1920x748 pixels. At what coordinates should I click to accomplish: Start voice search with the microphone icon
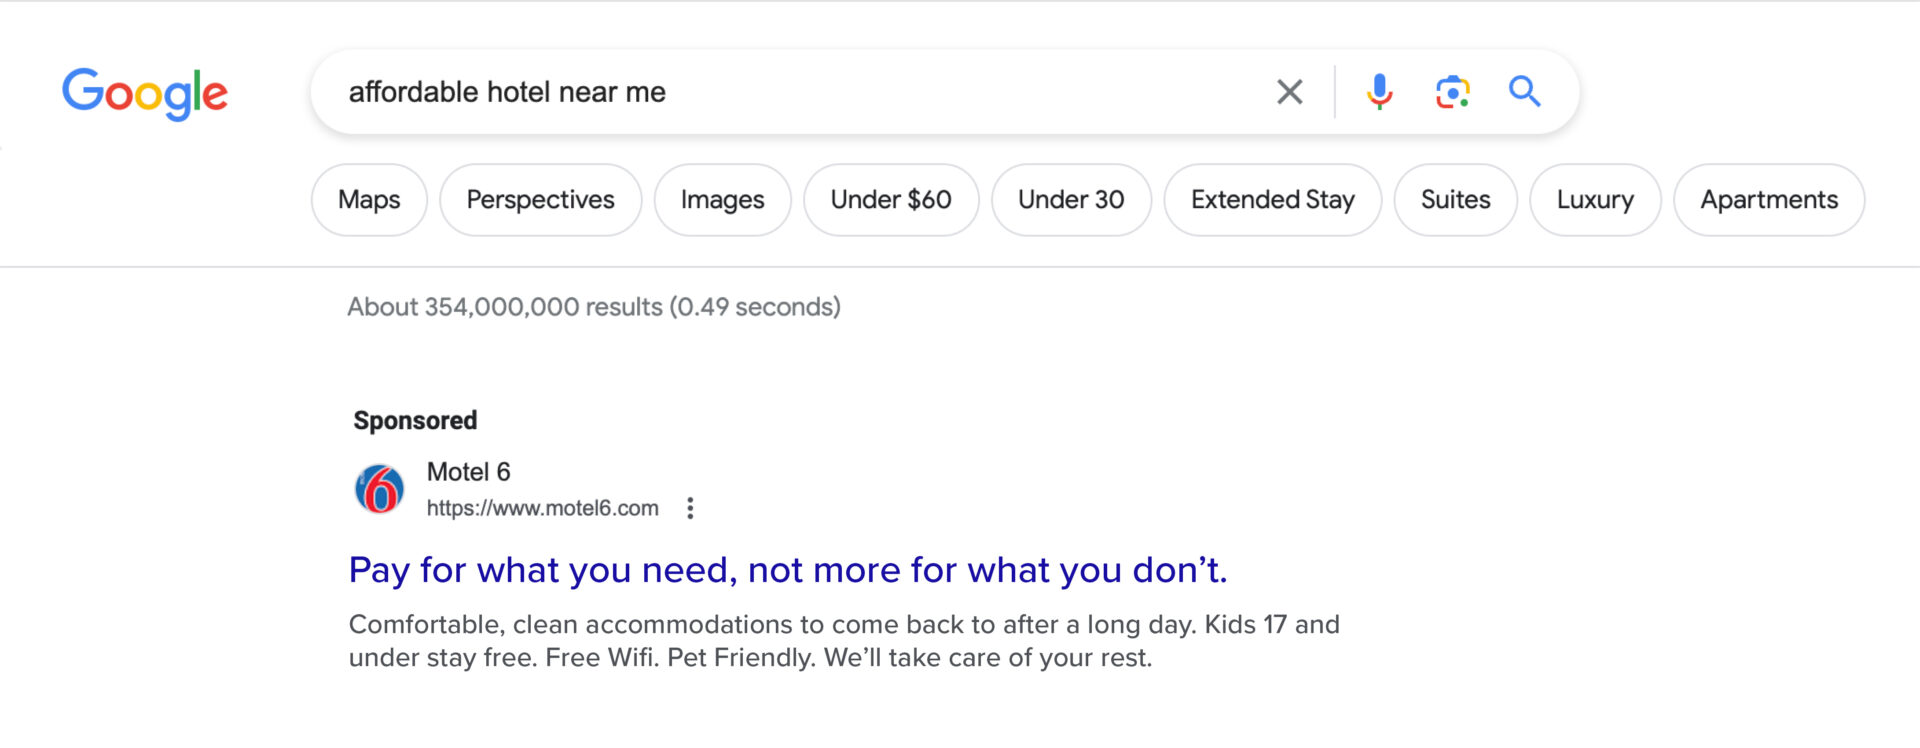point(1379,92)
